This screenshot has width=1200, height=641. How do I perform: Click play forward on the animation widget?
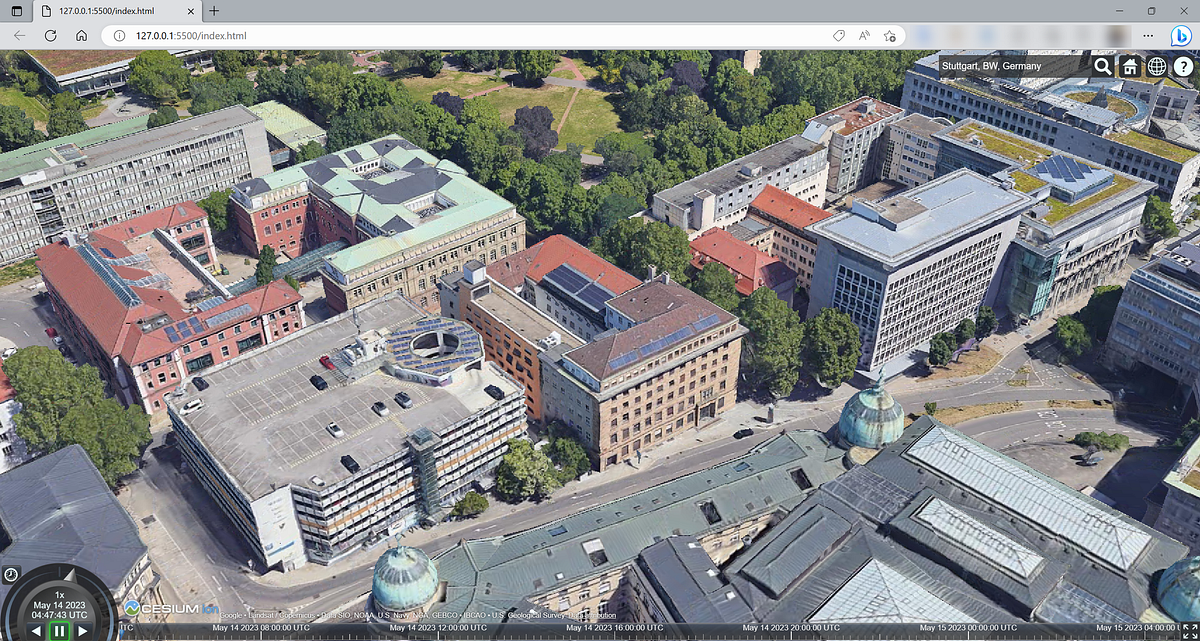coord(80,631)
